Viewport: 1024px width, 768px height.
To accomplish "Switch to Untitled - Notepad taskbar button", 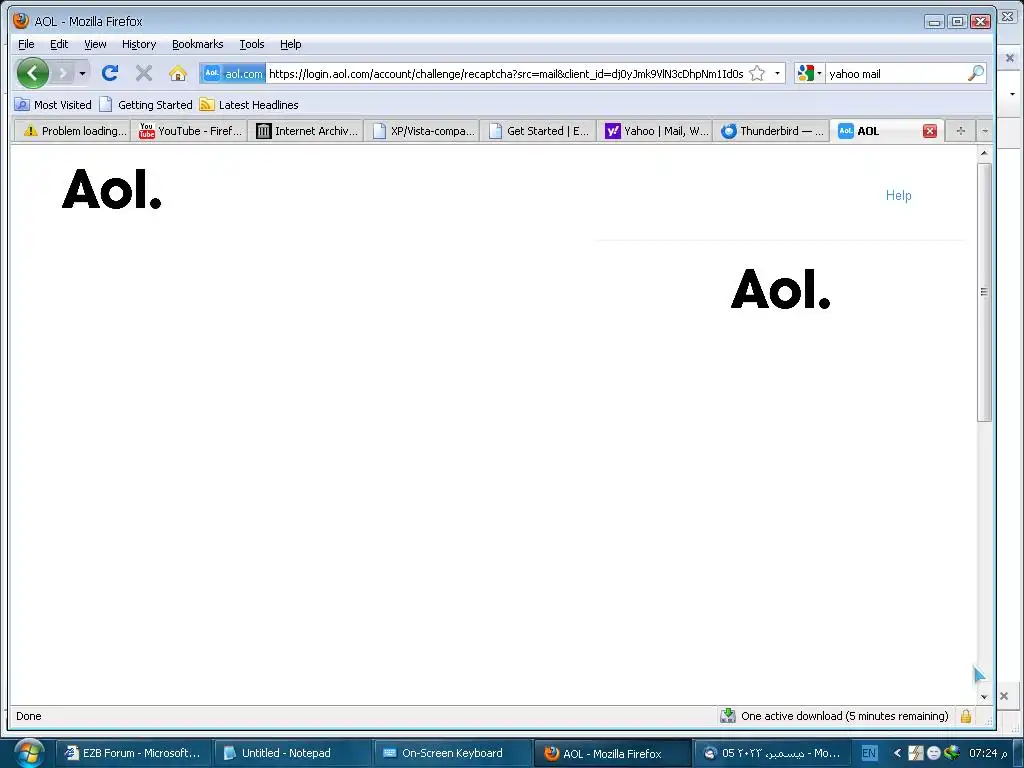I will [x=293, y=753].
